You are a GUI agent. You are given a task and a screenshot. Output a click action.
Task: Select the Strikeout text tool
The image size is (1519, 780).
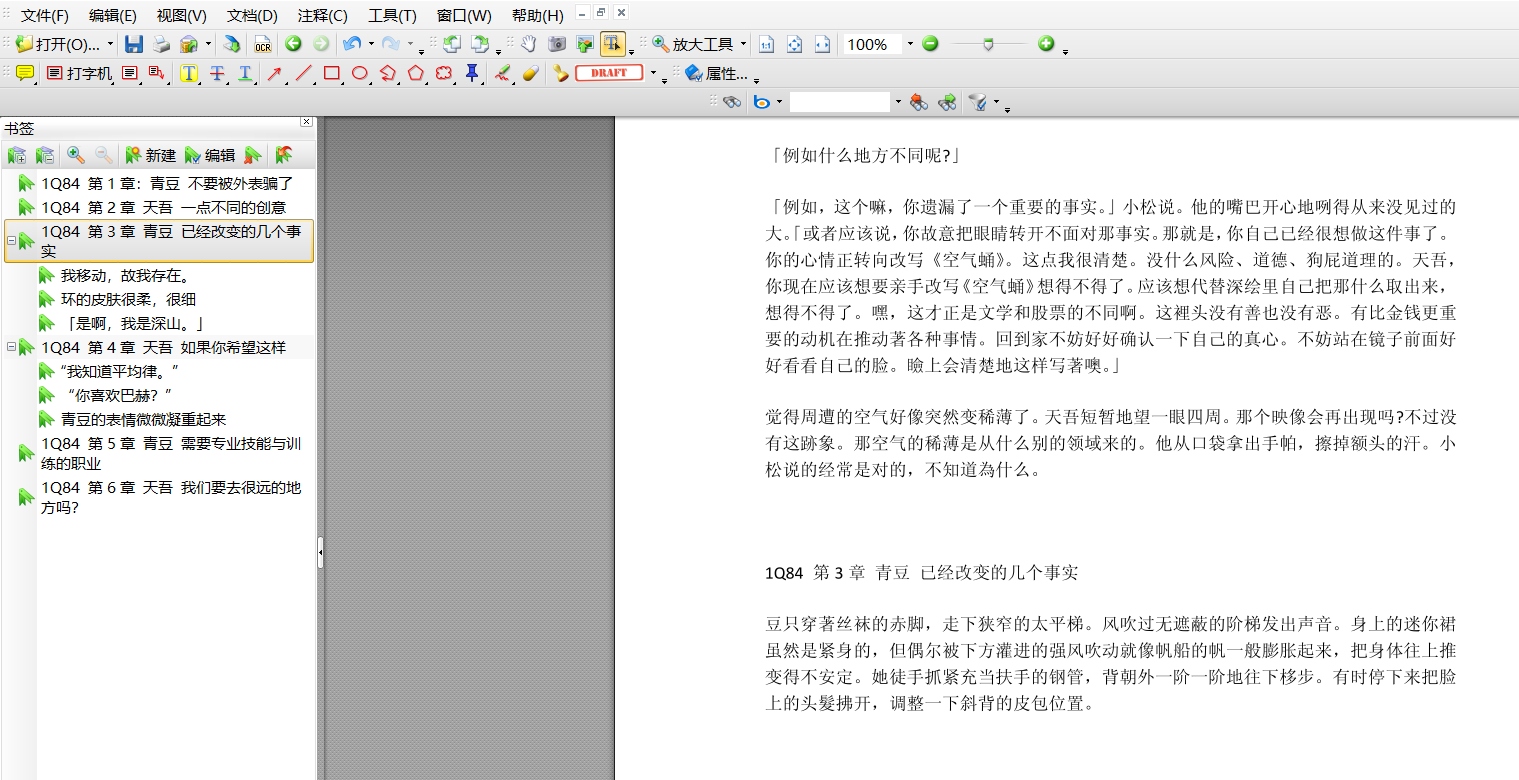[x=217, y=73]
